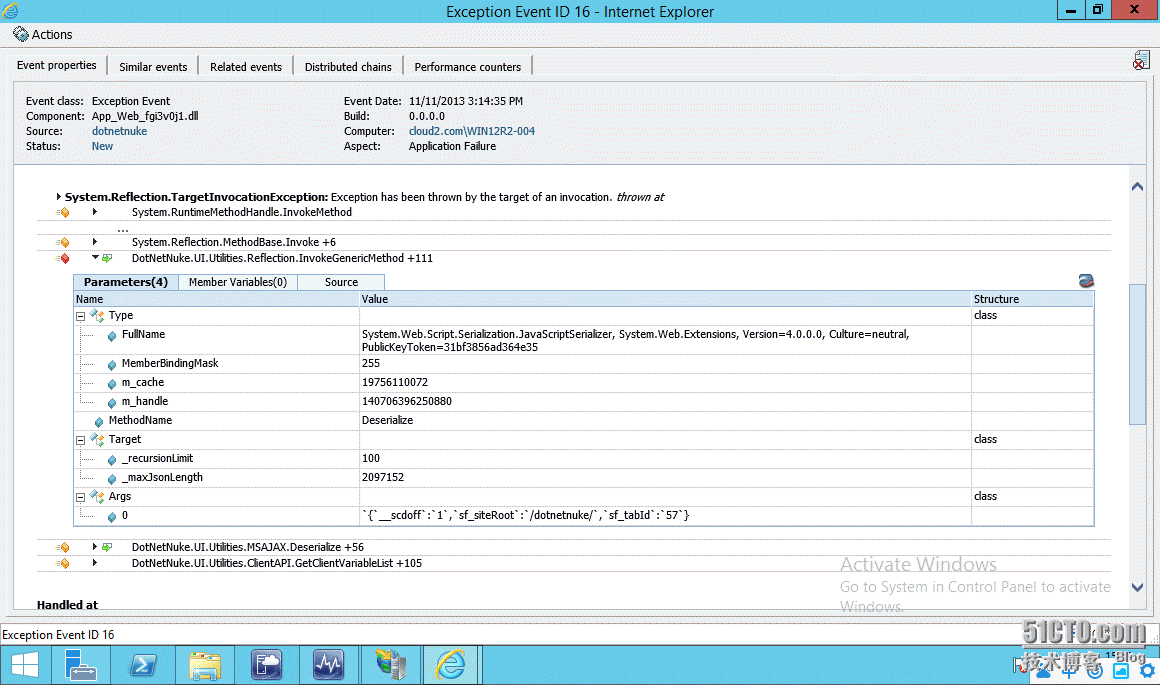Select the Deserialize value cell
1160x685 pixels.
[x=665, y=420]
